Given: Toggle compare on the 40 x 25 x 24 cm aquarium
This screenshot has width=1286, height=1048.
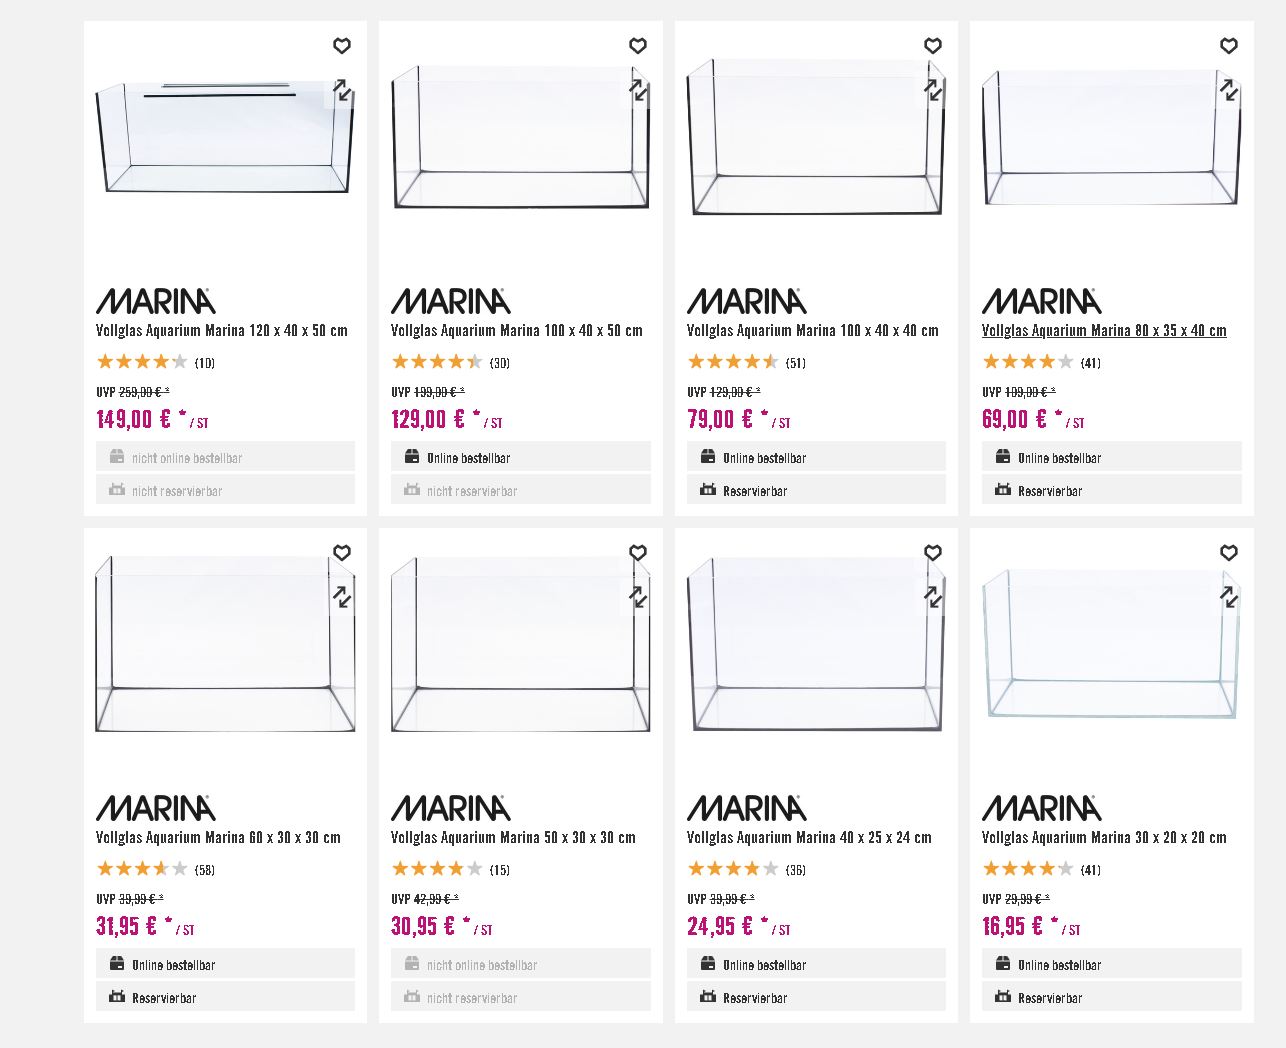Looking at the screenshot, I should (x=933, y=597).
